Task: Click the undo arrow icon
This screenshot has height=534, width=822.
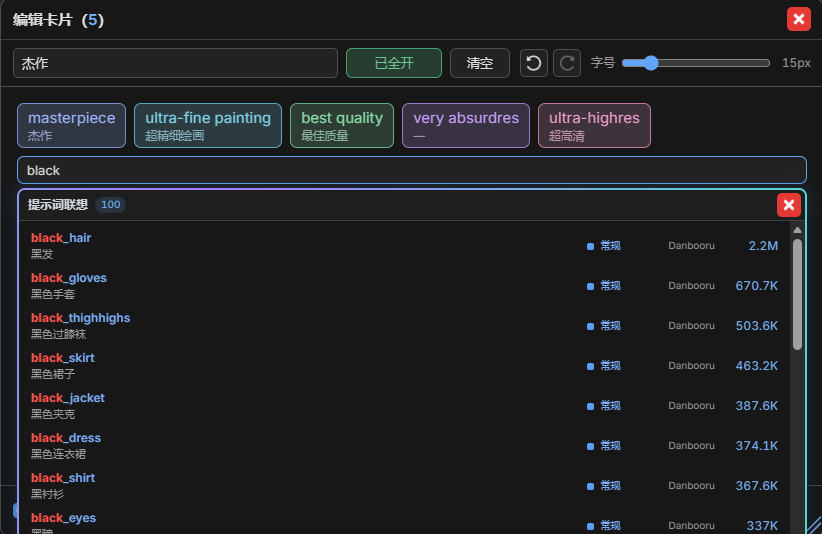Action: [x=534, y=63]
